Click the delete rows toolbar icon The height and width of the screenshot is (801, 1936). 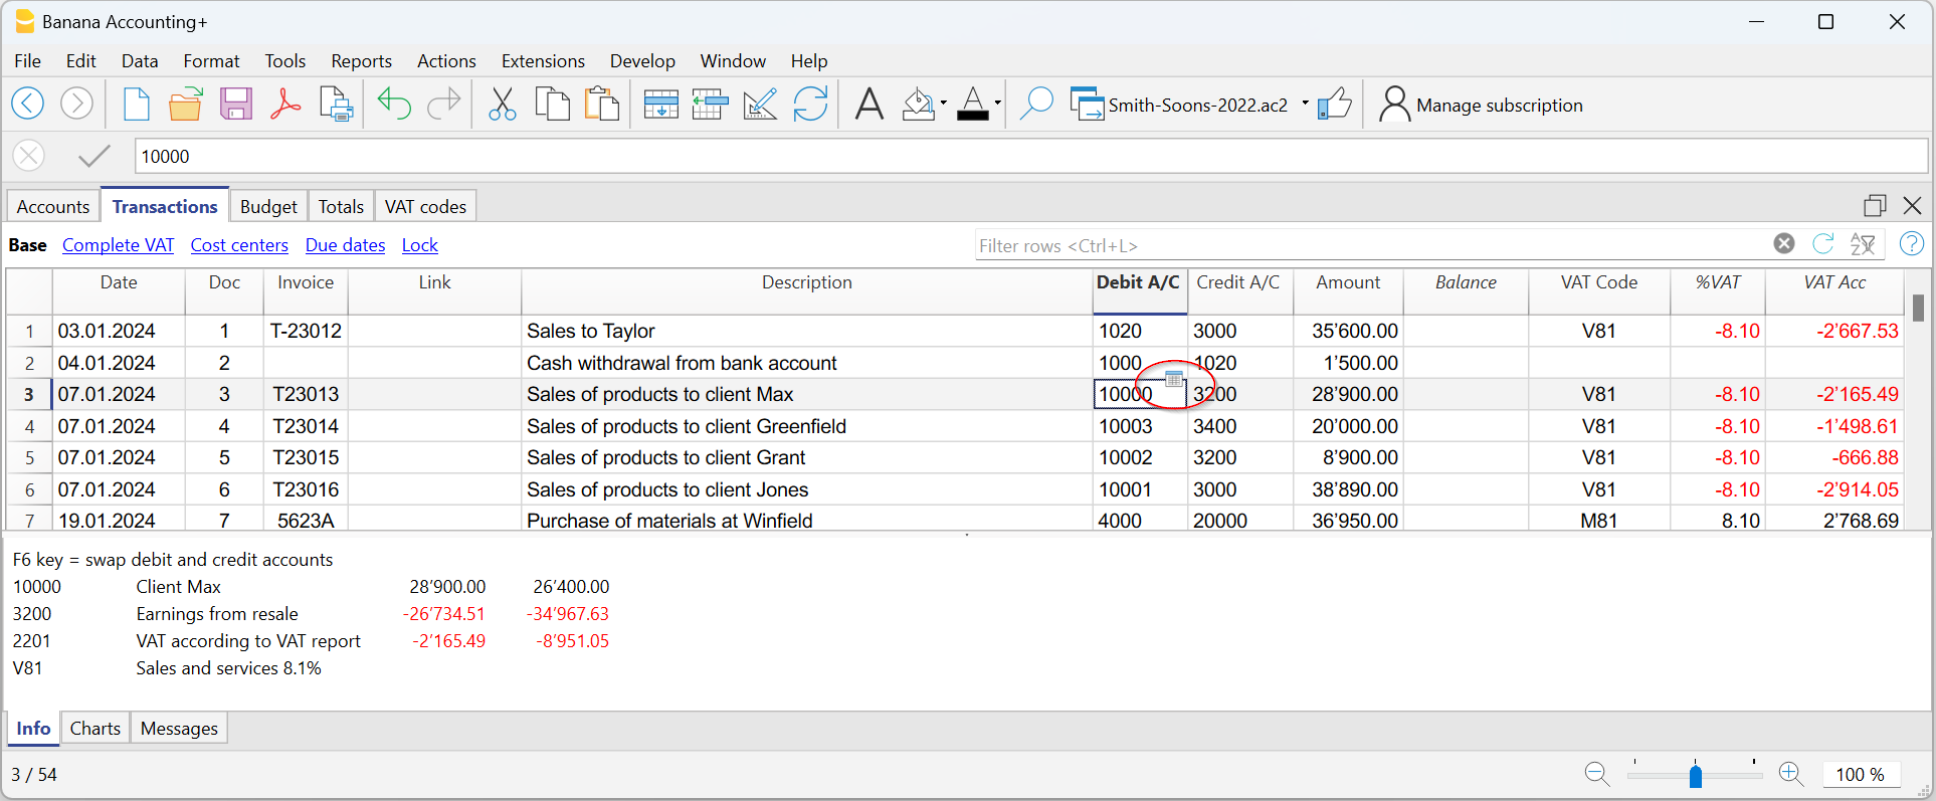710,103
